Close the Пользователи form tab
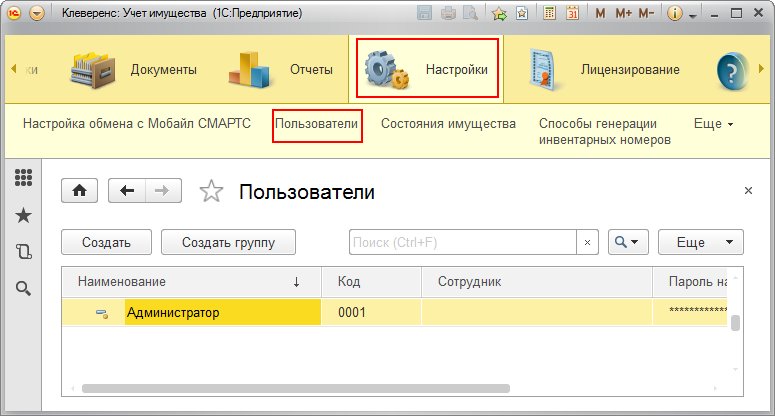775x416 pixels. (748, 191)
